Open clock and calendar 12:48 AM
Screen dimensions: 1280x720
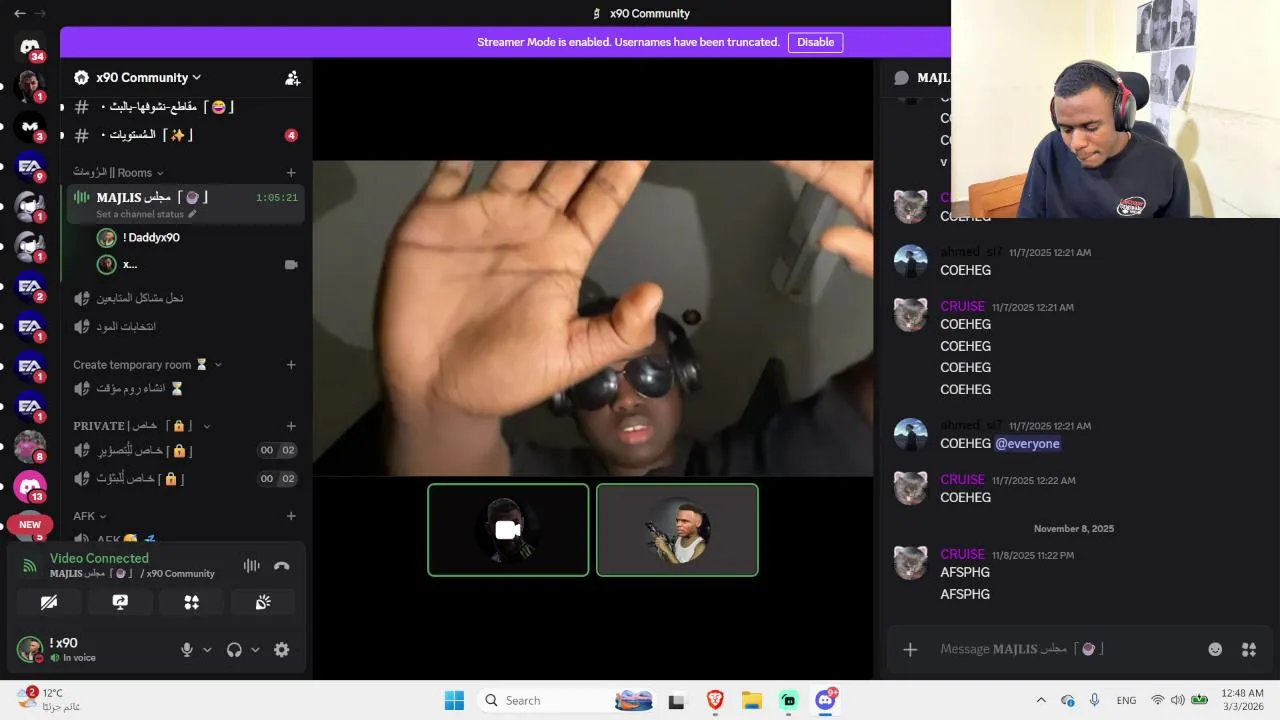tap(1242, 699)
